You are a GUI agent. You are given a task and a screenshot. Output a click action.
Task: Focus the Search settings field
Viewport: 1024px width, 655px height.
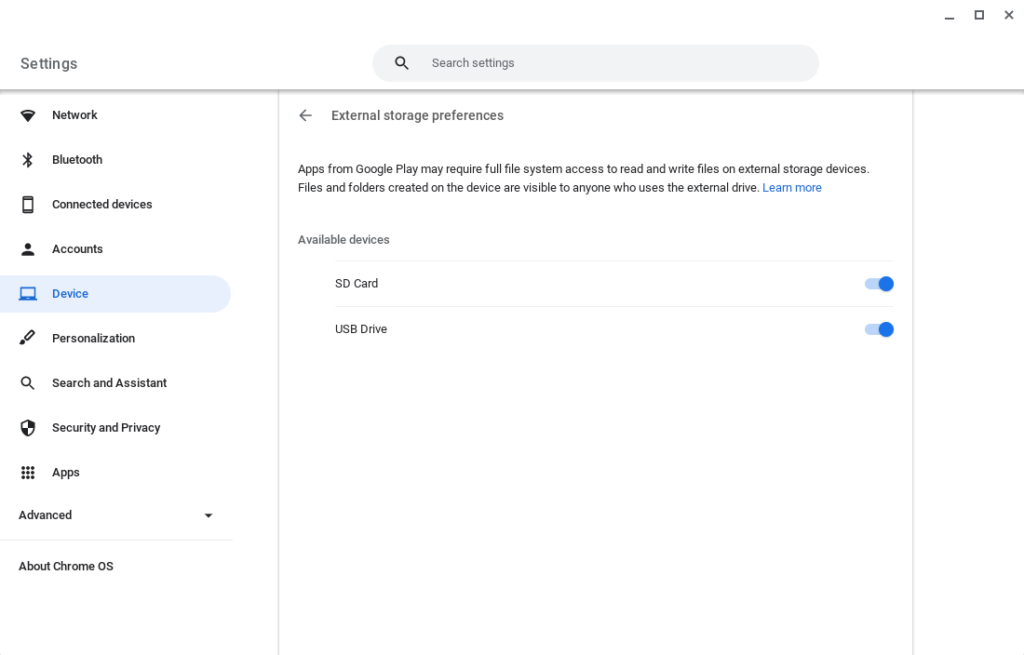click(x=596, y=63)
